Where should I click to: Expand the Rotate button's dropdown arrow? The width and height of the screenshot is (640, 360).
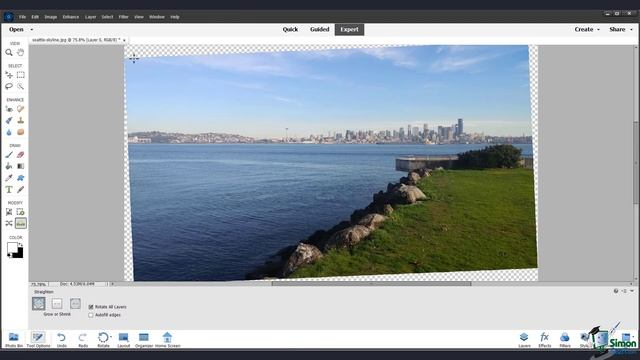(111, 337)
